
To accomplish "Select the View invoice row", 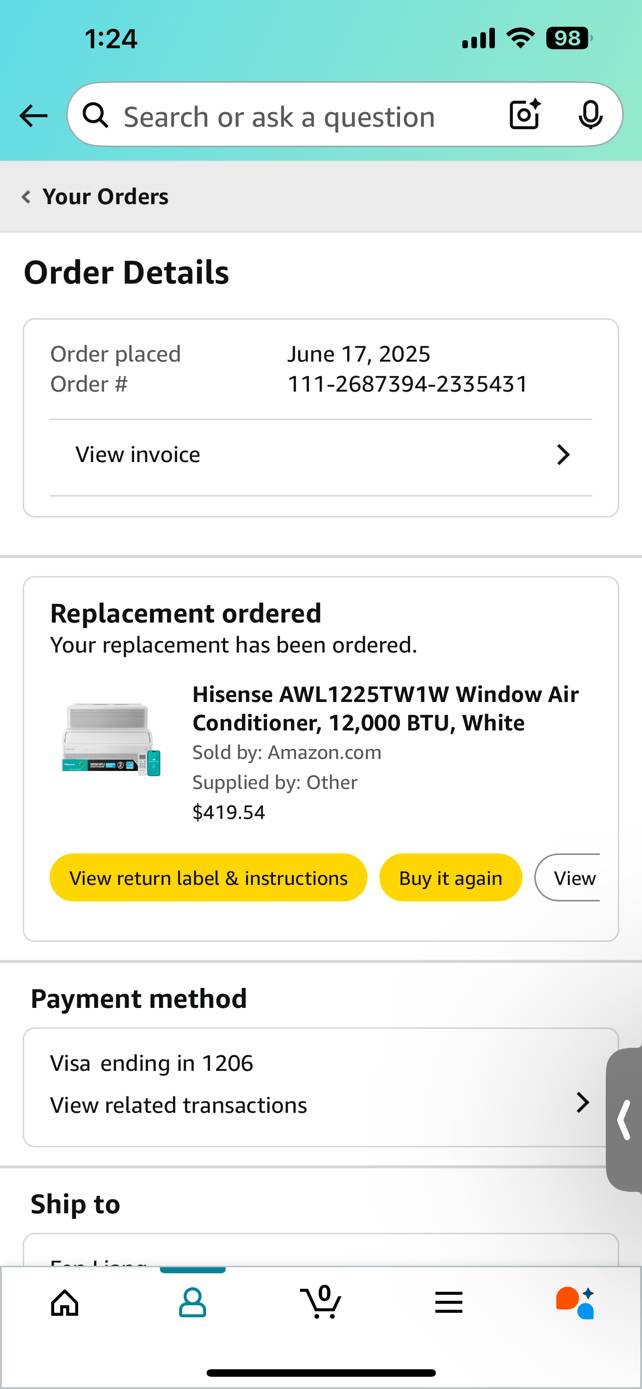I will point(321,455).
